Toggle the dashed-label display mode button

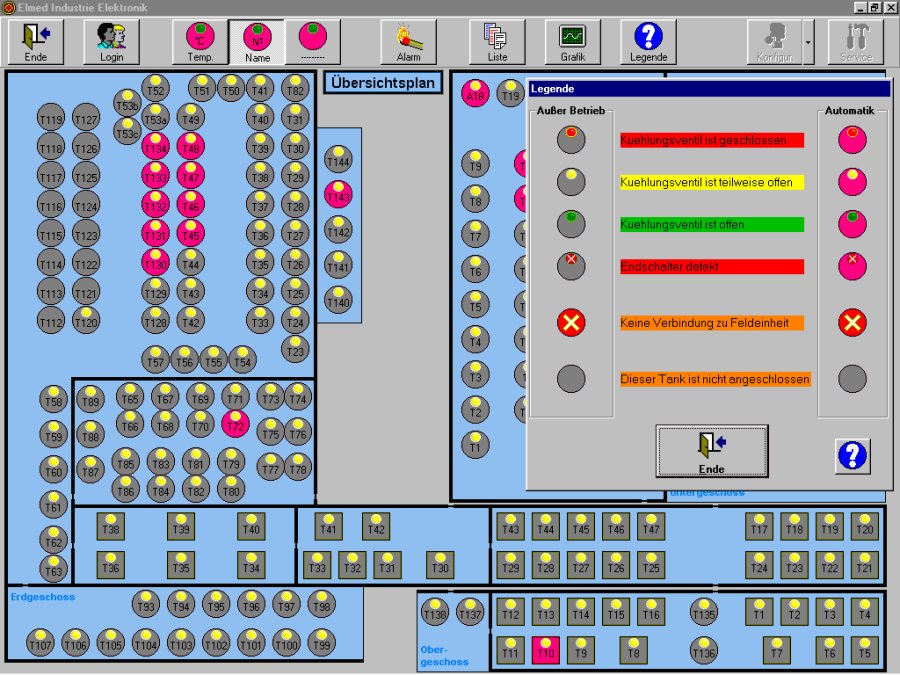tap(313, 41)
